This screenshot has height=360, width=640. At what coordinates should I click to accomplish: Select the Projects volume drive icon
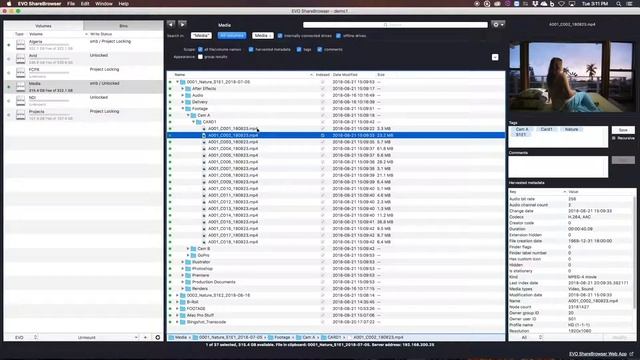point(20,115)
